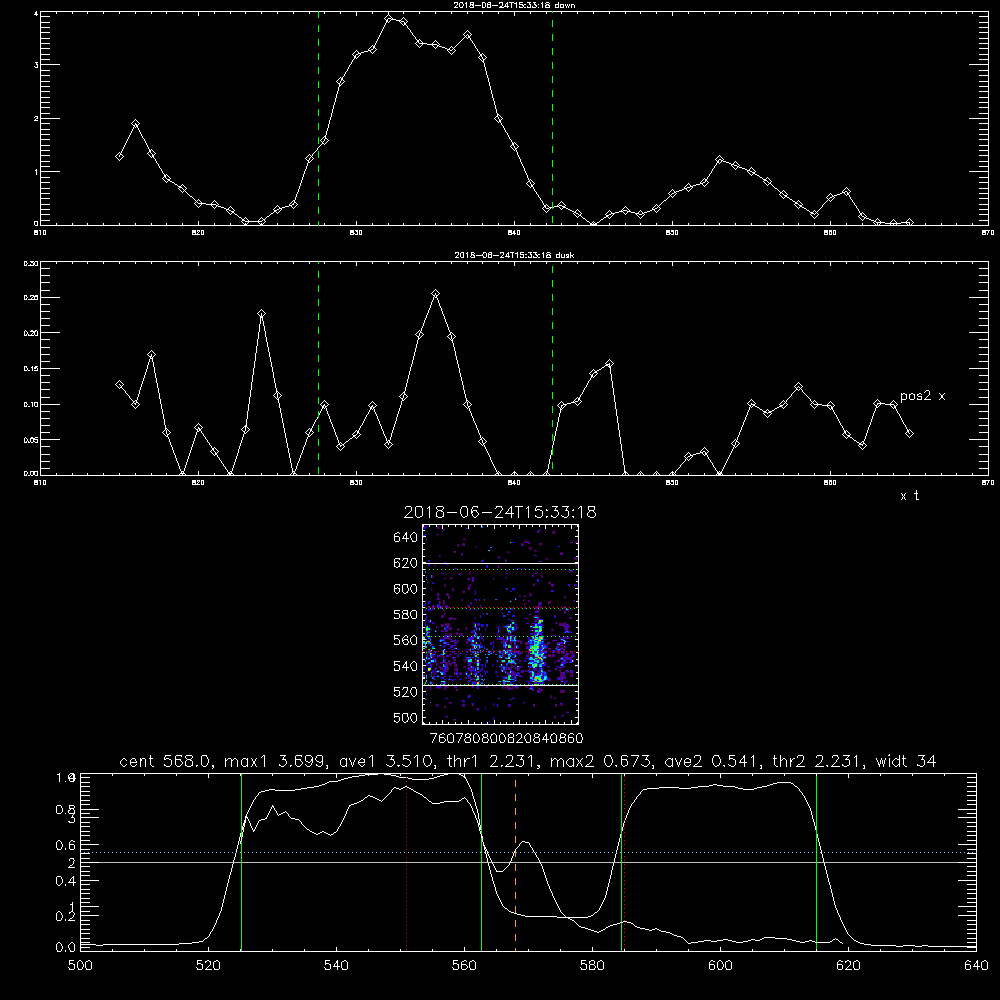Click the blue dotted horizontal line in bottom plot

click(x=528, y=853)
